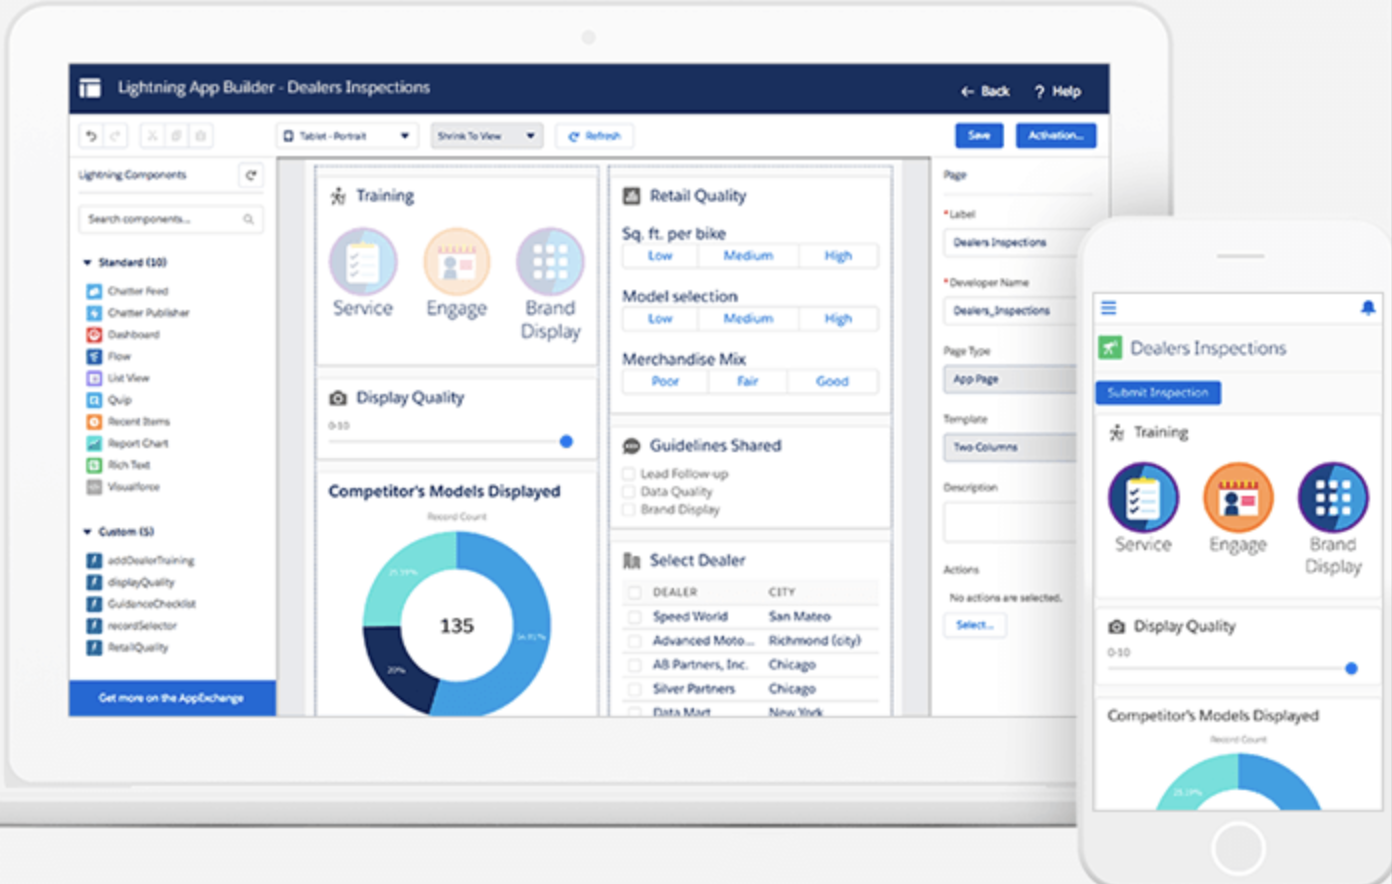Screen dimensions: 1392x884
Task: Select Good for Merchandise Mix
Action: pos(832,382)
